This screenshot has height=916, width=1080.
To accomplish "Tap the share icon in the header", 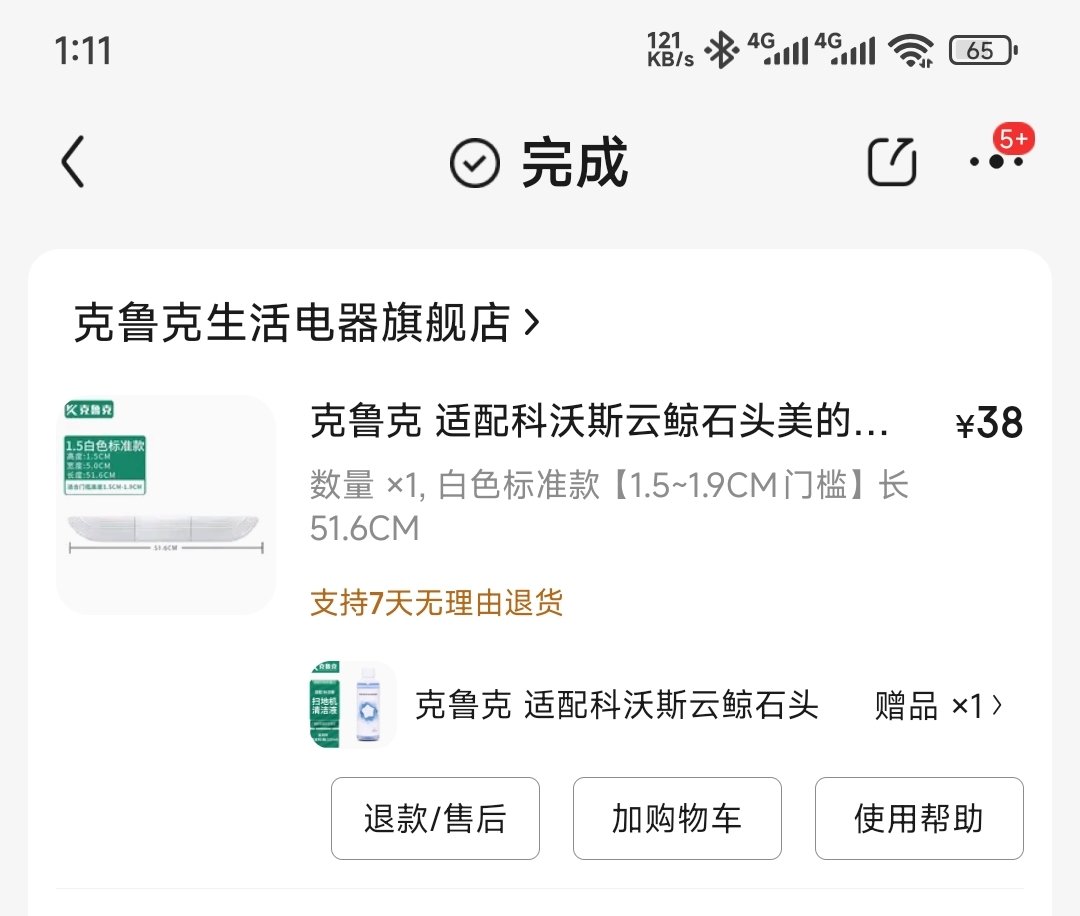I will tap(891, 162).
